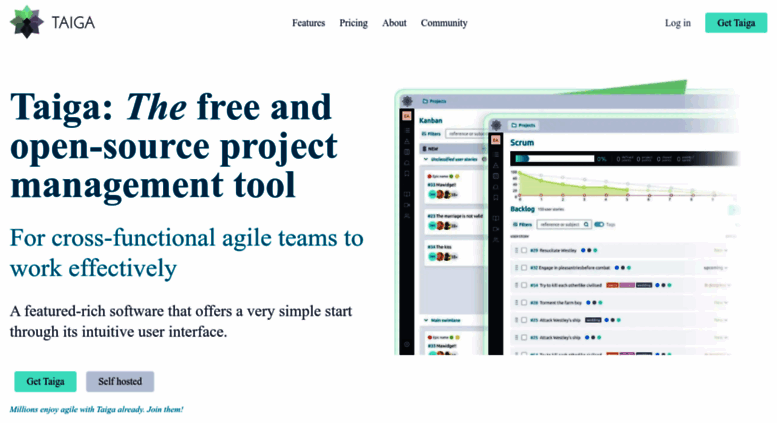Click the video camera icon in Scrum sidebar
The width and height of the screenshot is (777, 423).
coord(496,229)
